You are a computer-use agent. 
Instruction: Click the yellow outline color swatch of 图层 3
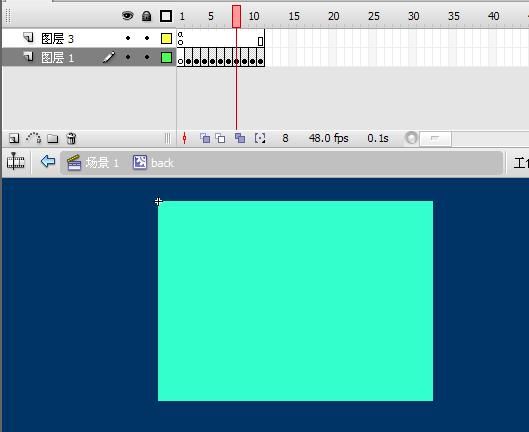click(166, 38)
